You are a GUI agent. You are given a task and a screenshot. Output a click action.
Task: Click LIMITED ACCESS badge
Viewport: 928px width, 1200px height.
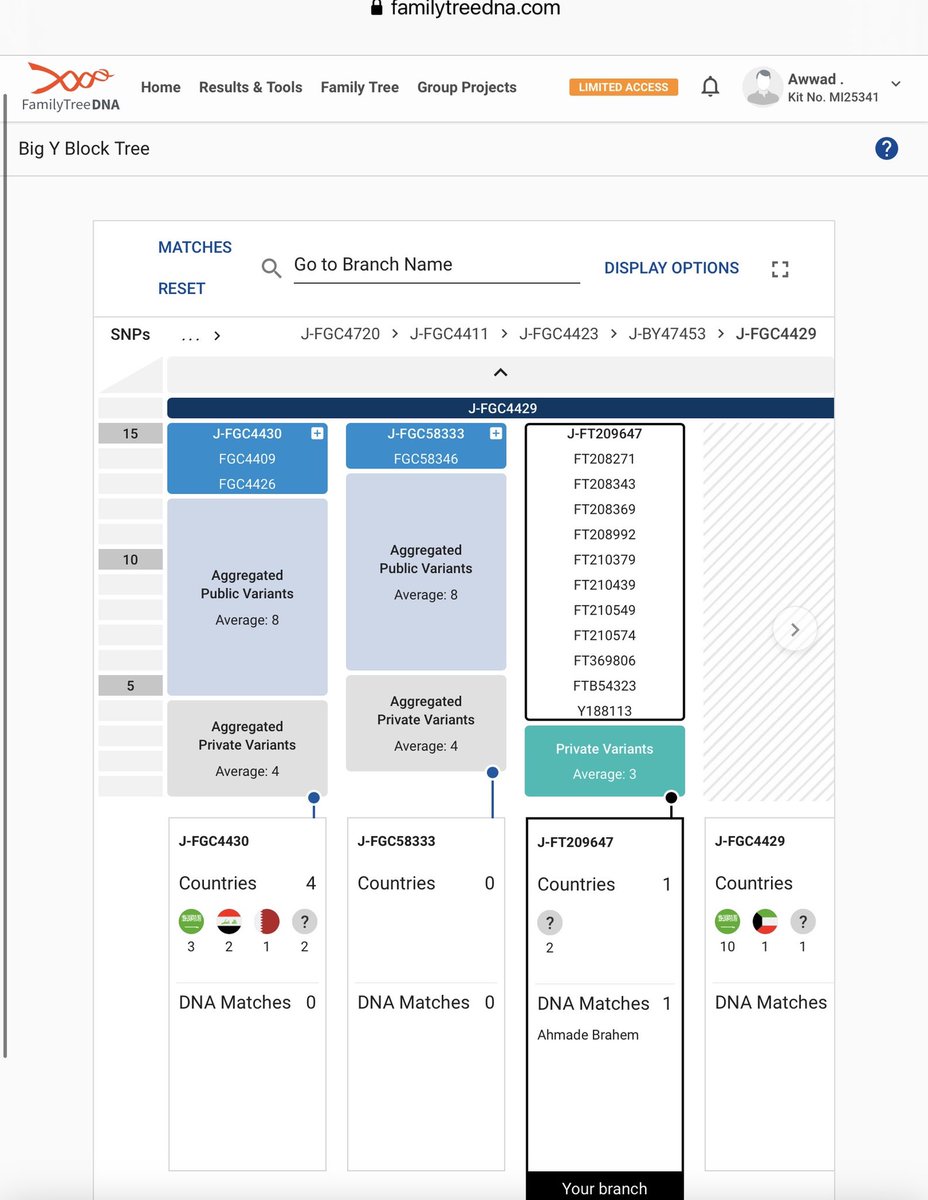click(624, 87)
